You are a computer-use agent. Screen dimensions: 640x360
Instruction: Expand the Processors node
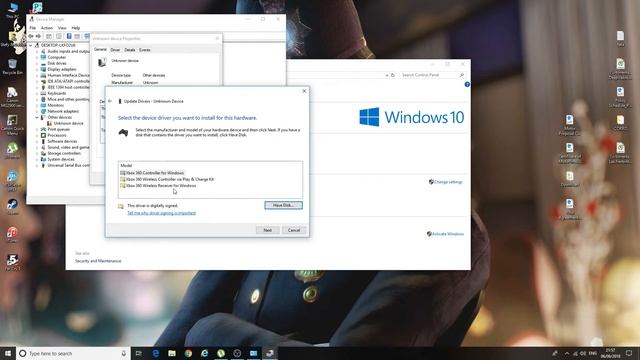point(37,135)
